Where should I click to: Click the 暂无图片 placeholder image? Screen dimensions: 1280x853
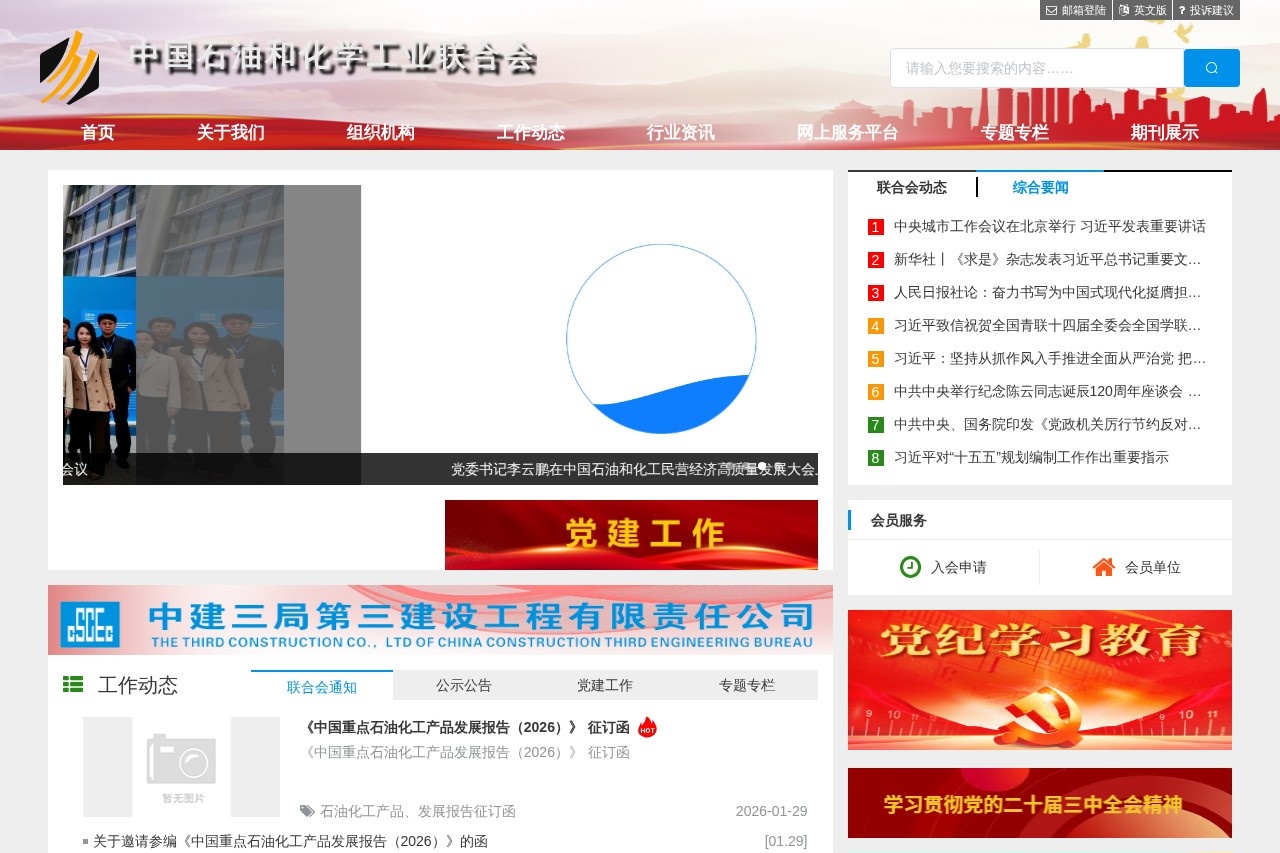182,767
